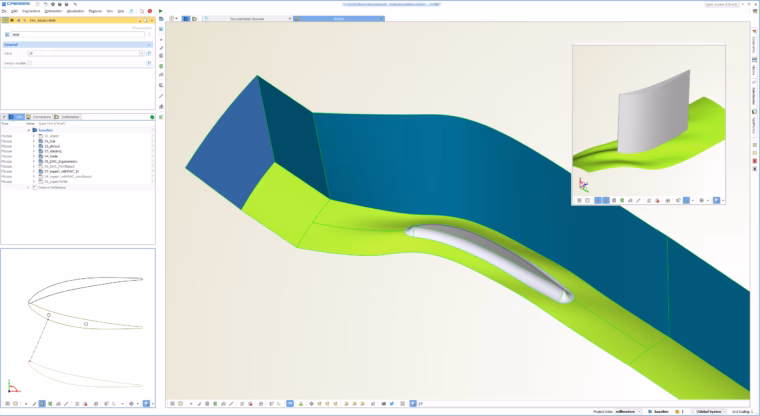
Task: Collapse the baseline tree node
Action: (28, 130)
